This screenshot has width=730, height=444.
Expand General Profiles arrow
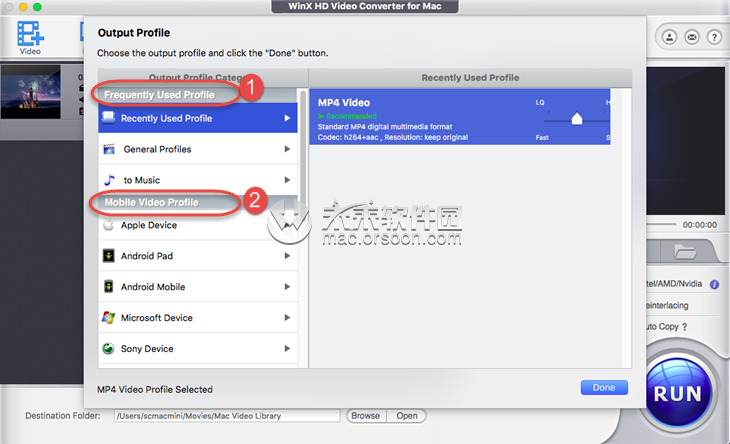point(287,149)
